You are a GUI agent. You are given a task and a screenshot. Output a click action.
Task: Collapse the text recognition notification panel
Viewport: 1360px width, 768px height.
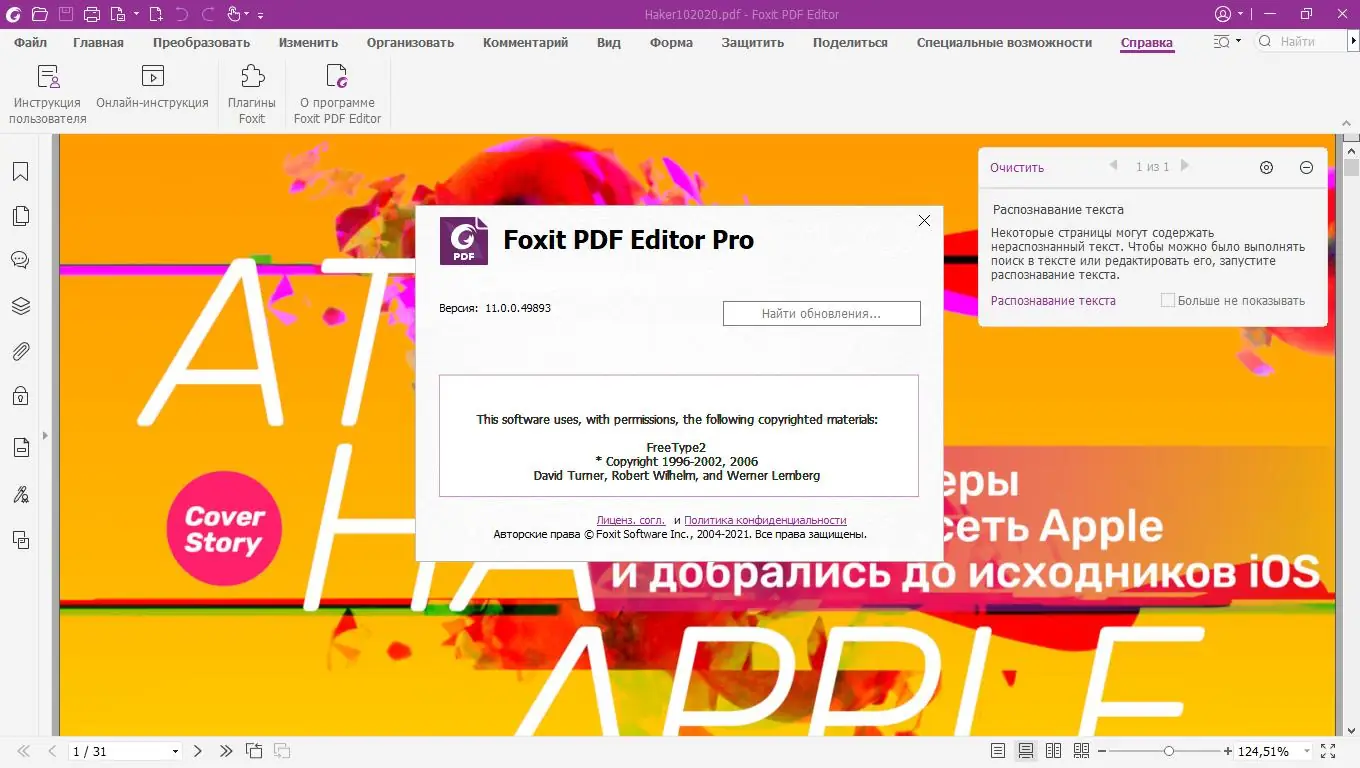pos(1306,167)
